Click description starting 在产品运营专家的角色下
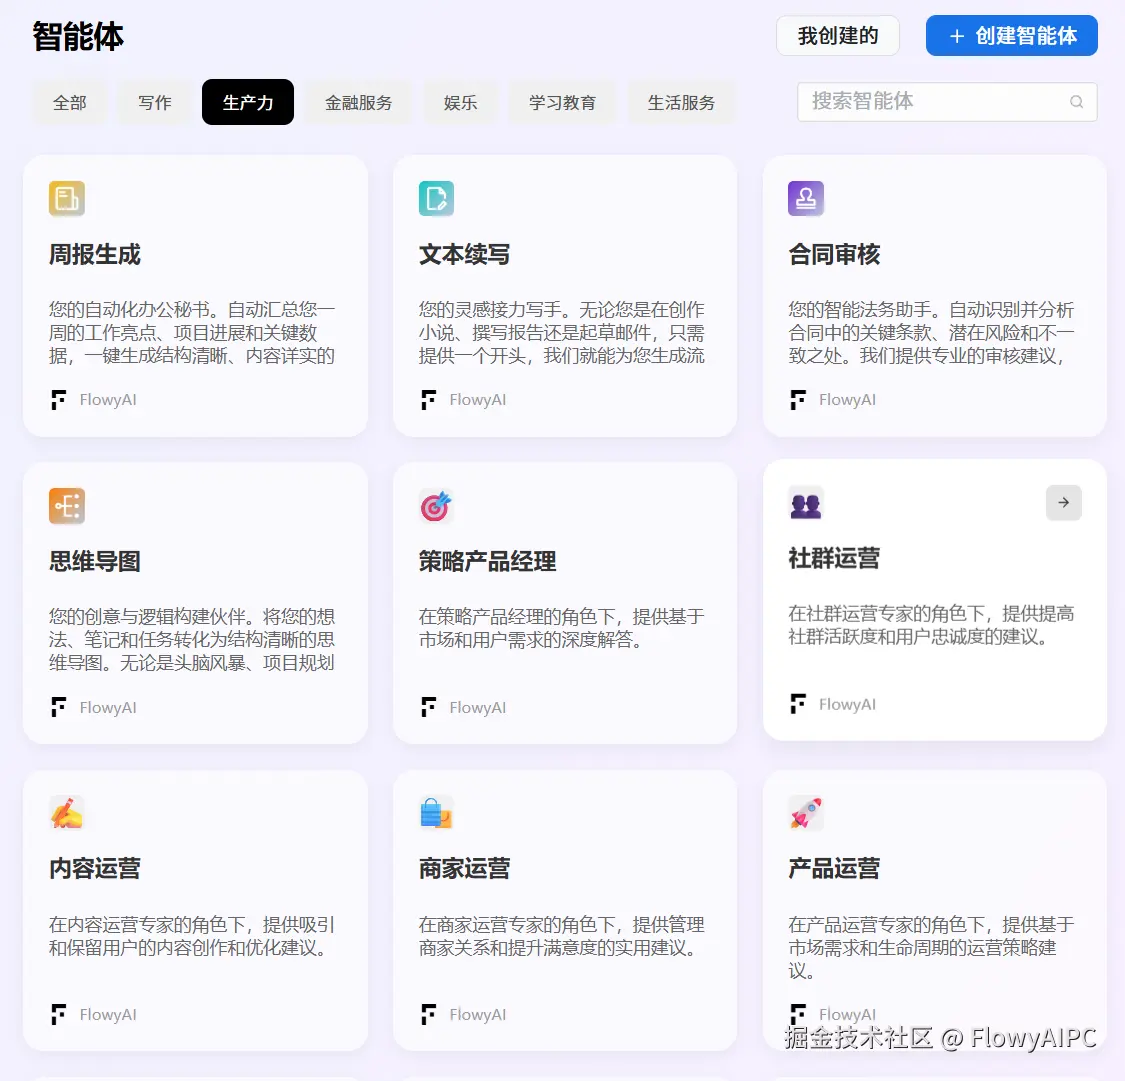This screenshot has width=1125, height=1081. click(x=931, y=947)
